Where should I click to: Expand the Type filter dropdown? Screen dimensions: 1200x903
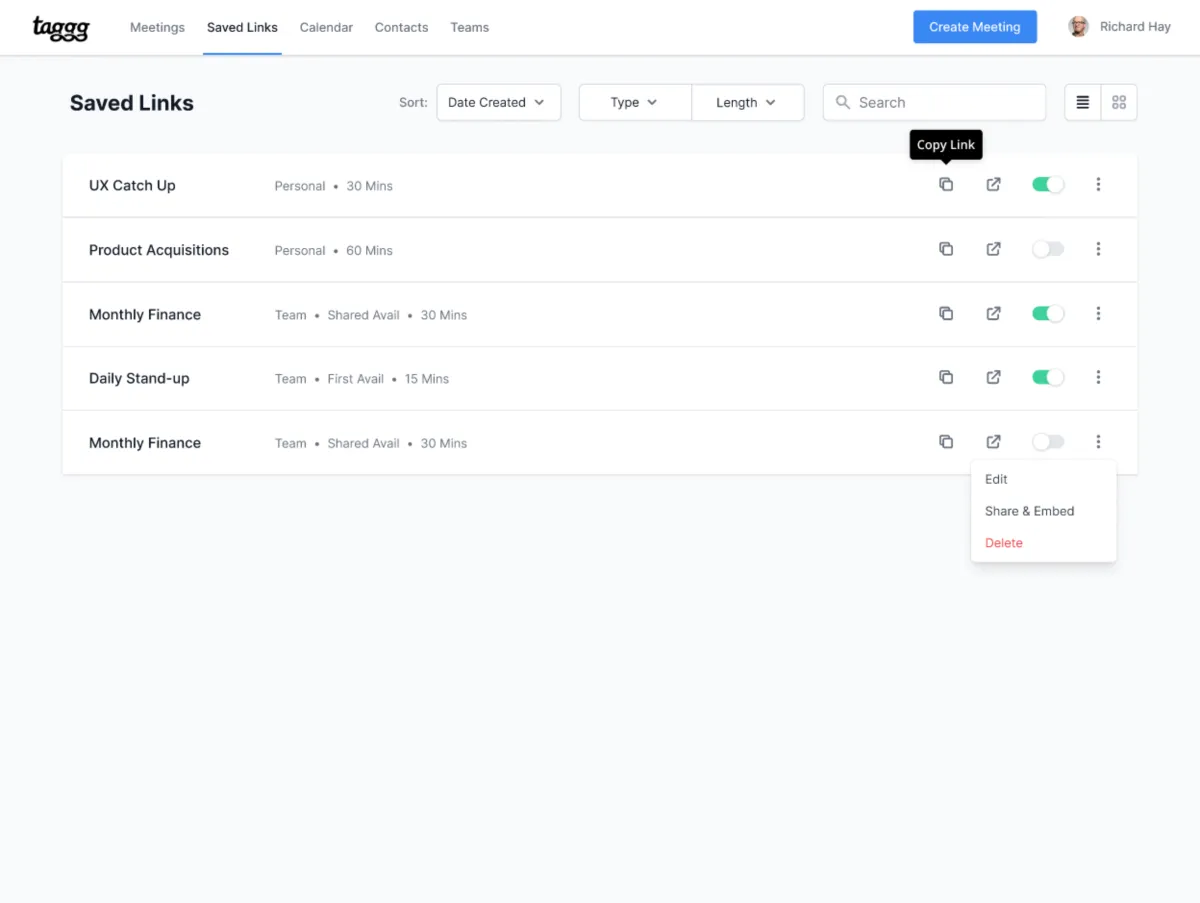(x=635, y=102)
